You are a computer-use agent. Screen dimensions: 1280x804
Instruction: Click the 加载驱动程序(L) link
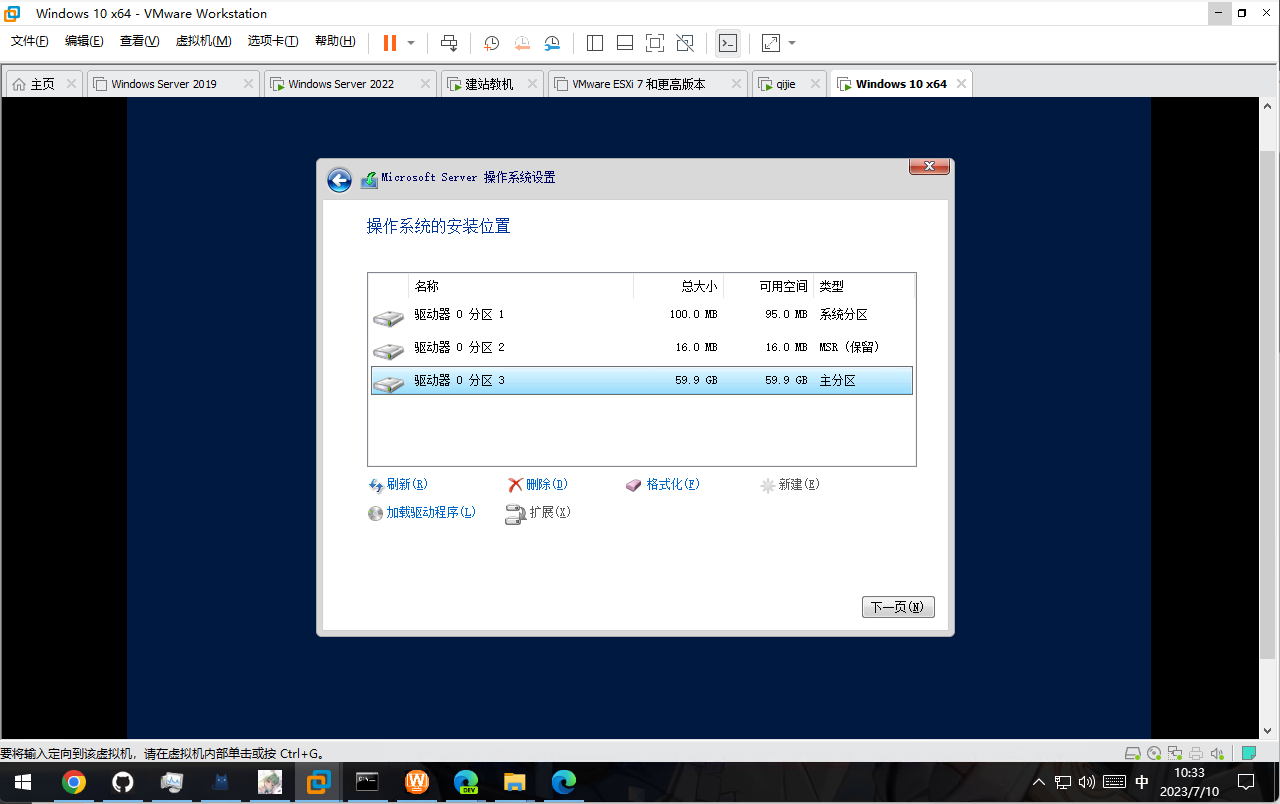422,513
